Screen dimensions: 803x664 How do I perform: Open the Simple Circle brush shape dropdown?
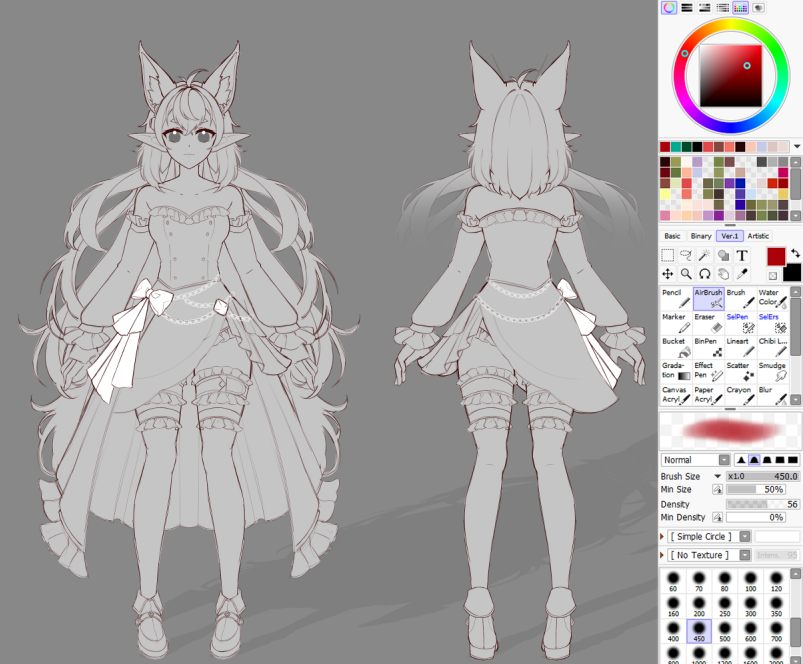click(x=746, y=536)
